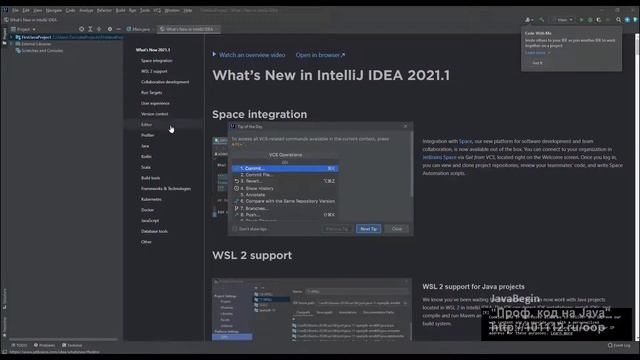Open the Problems tool window tab
The height and width of the screenshot is (360, 640).
44,345
